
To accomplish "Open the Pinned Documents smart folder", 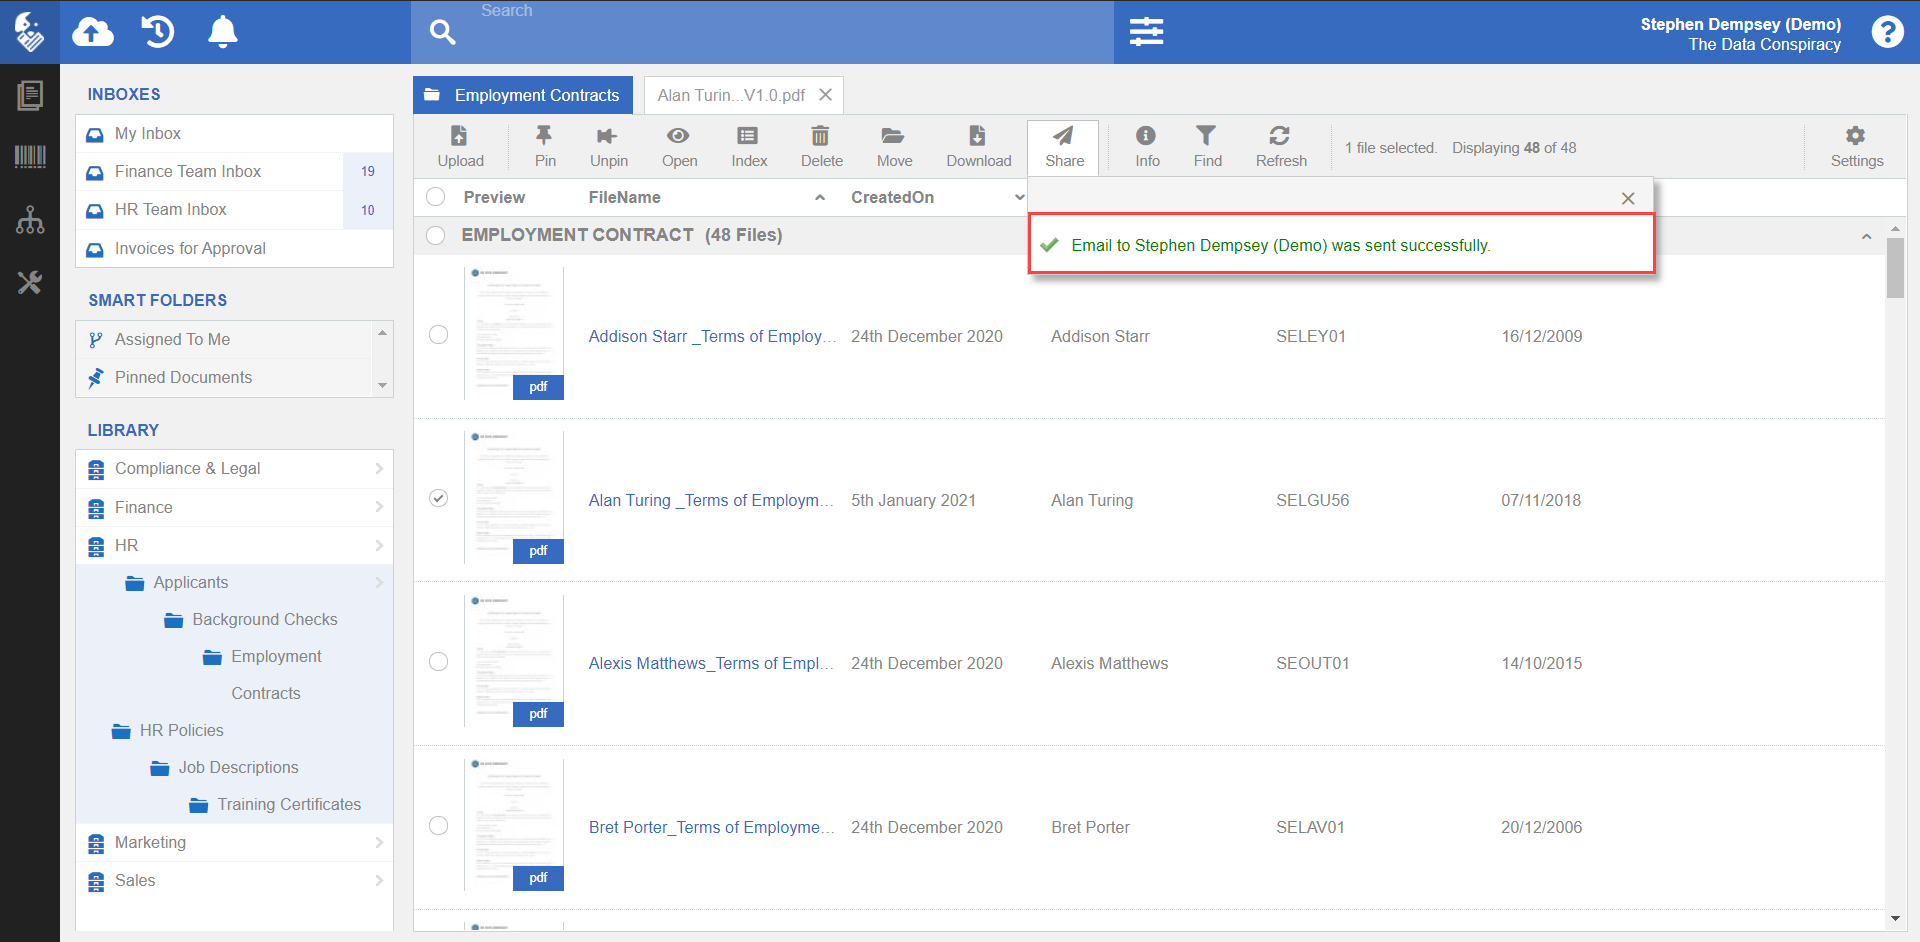I will pos(225,378).
